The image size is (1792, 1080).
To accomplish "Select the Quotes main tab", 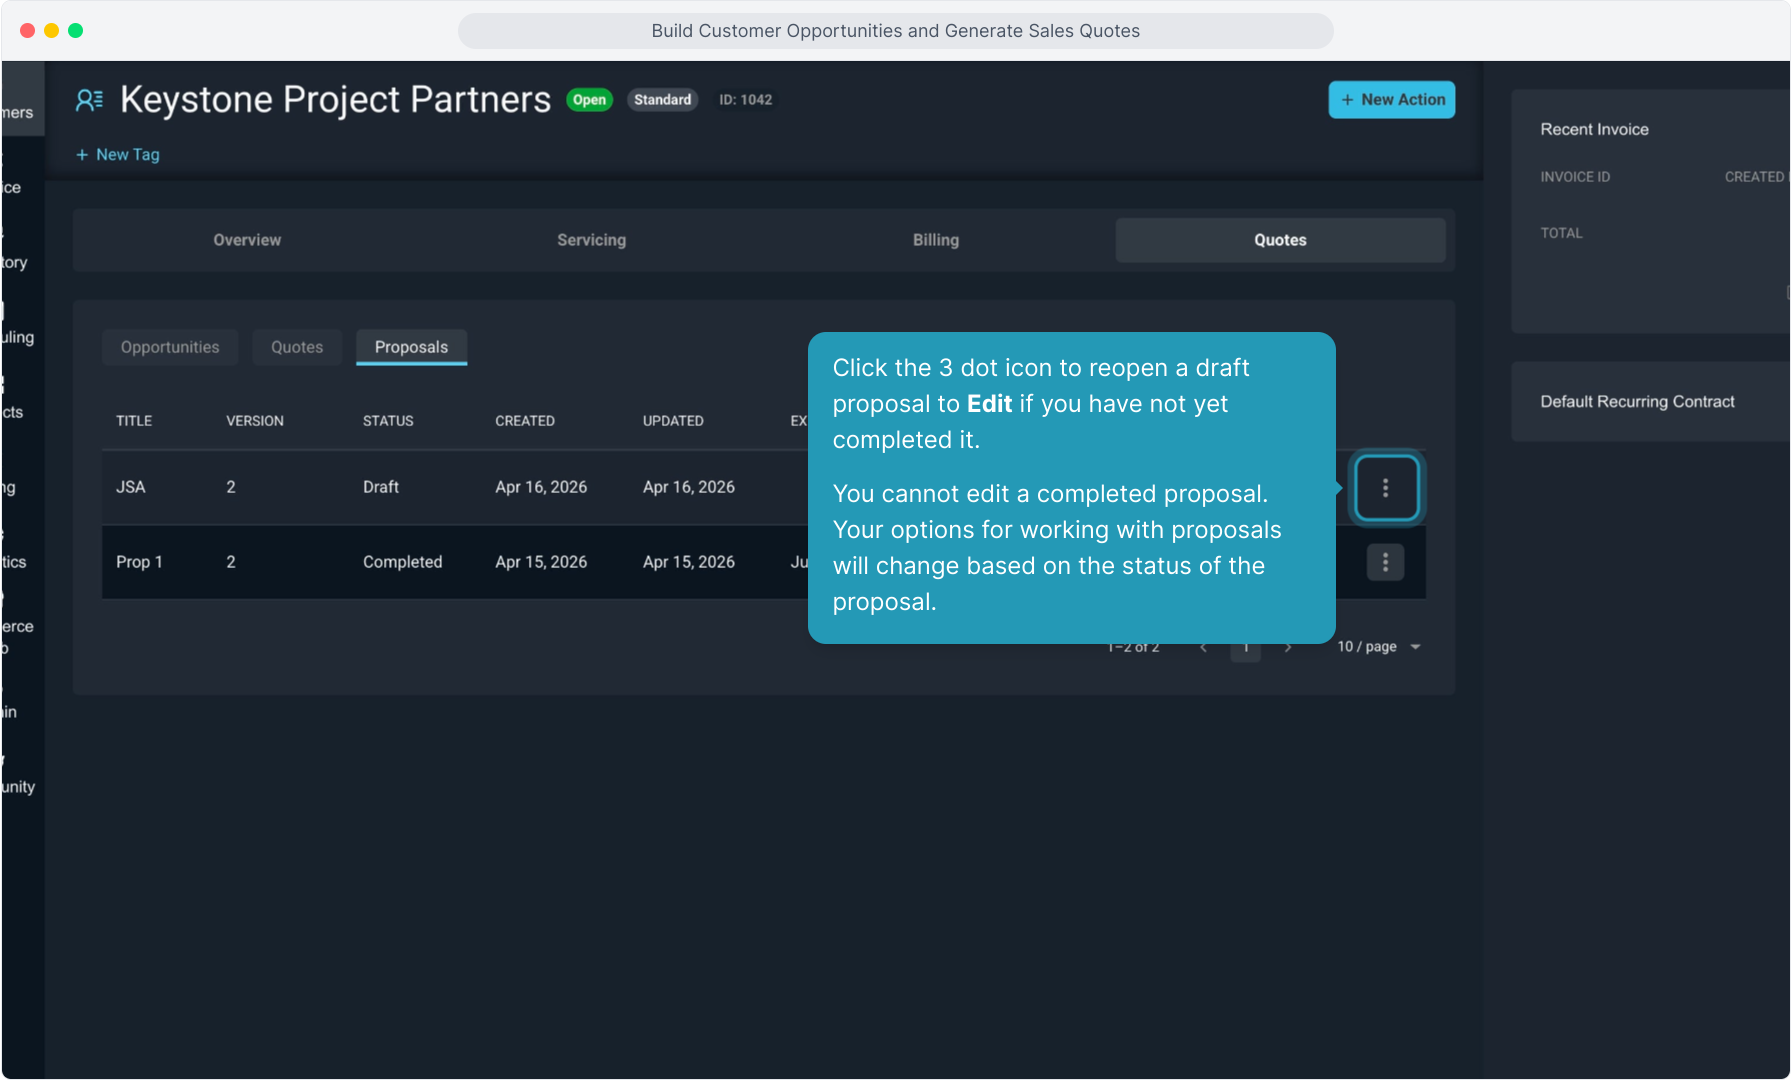I will point(1280,240).
